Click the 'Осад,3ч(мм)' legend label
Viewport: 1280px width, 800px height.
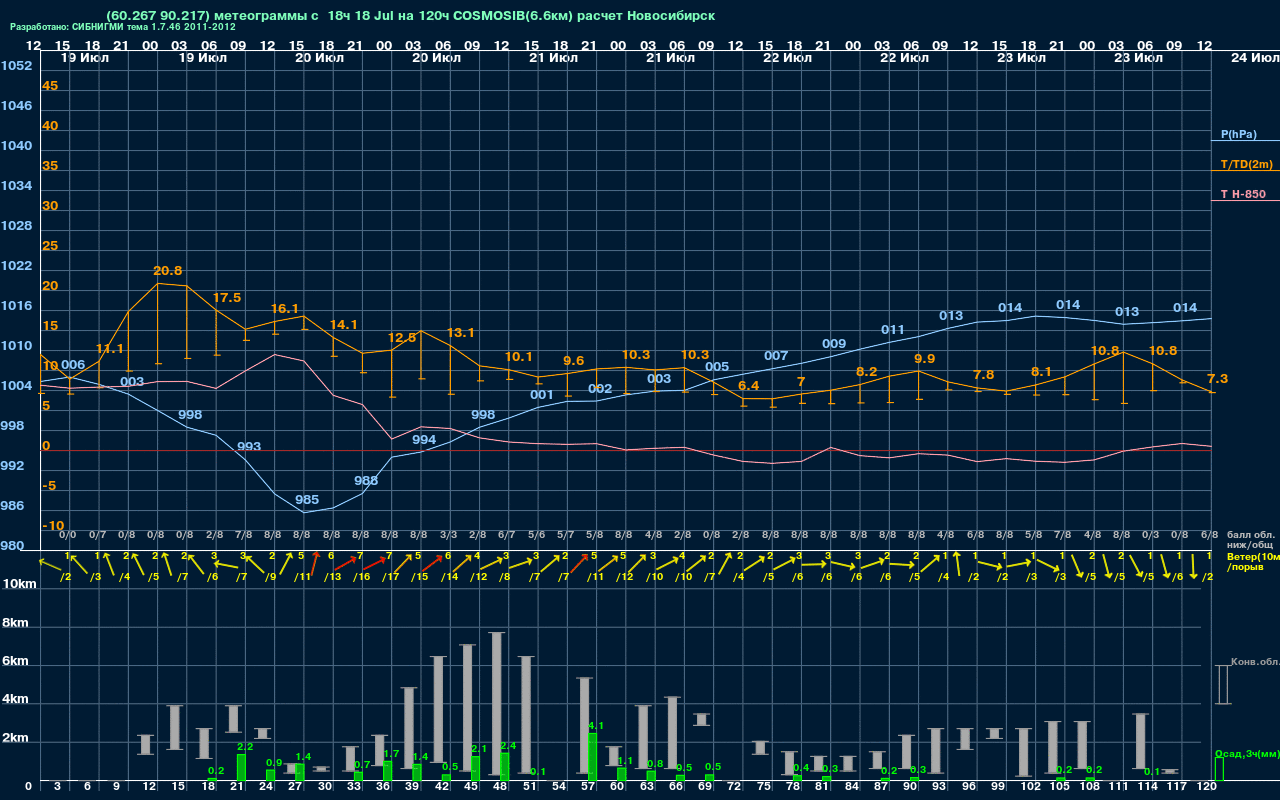coord(1246,753)
